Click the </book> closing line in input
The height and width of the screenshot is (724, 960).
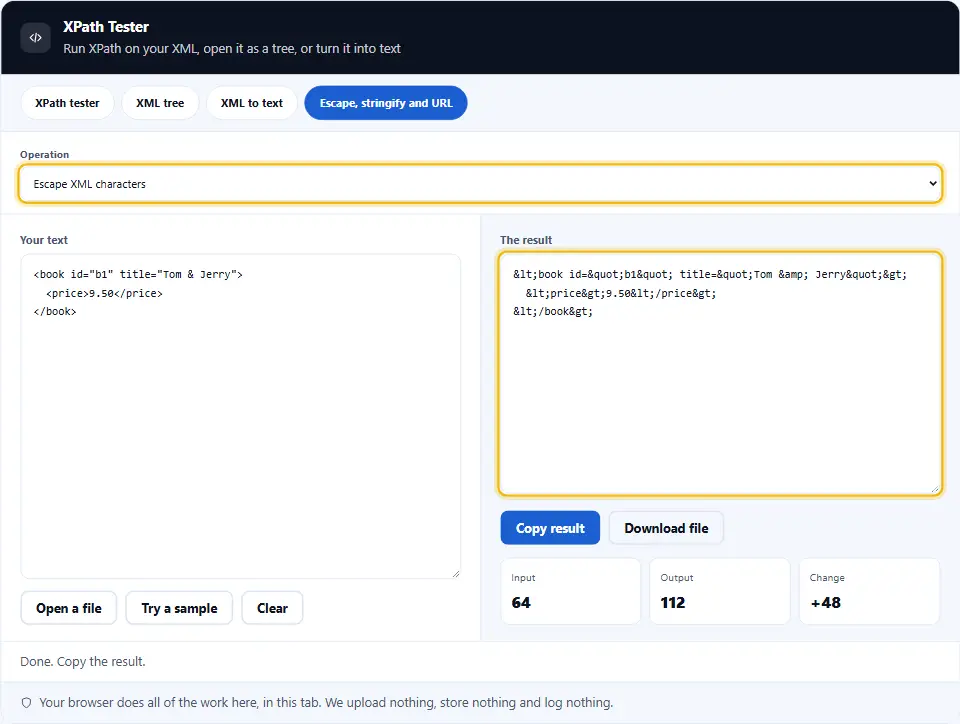(55, 312)
